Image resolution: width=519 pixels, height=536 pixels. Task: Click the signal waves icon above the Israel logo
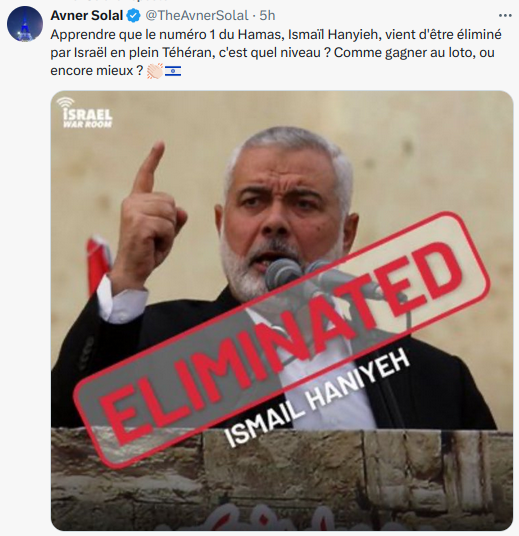(x=65, y=102)
